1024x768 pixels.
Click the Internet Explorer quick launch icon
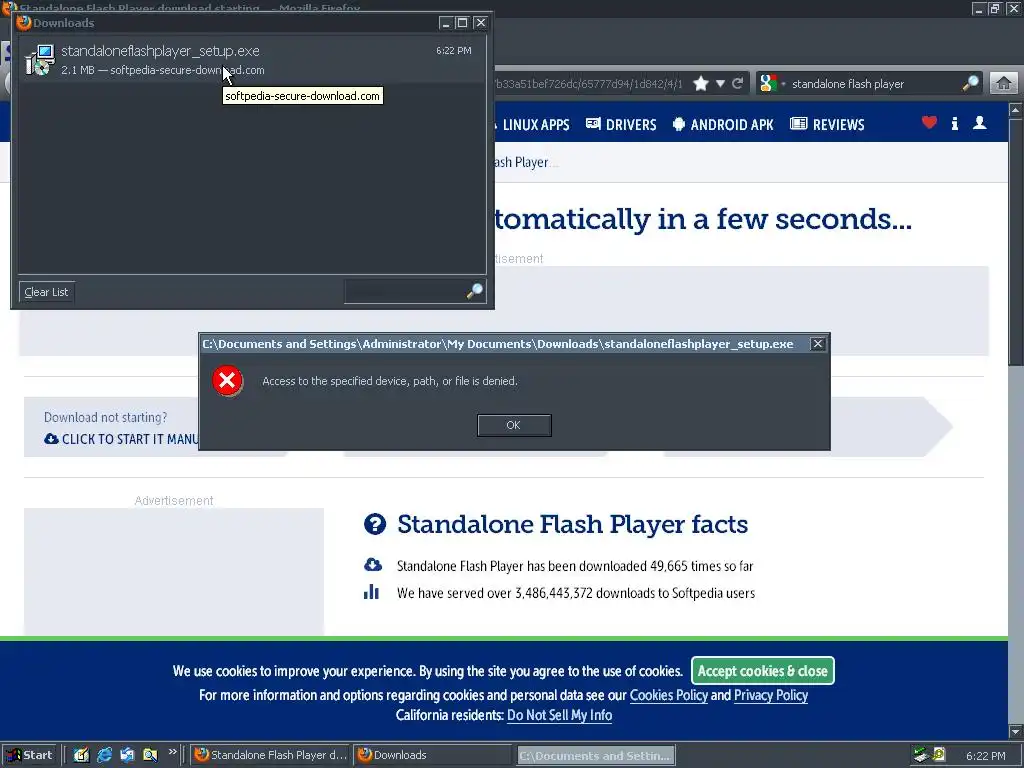[104, 755]
